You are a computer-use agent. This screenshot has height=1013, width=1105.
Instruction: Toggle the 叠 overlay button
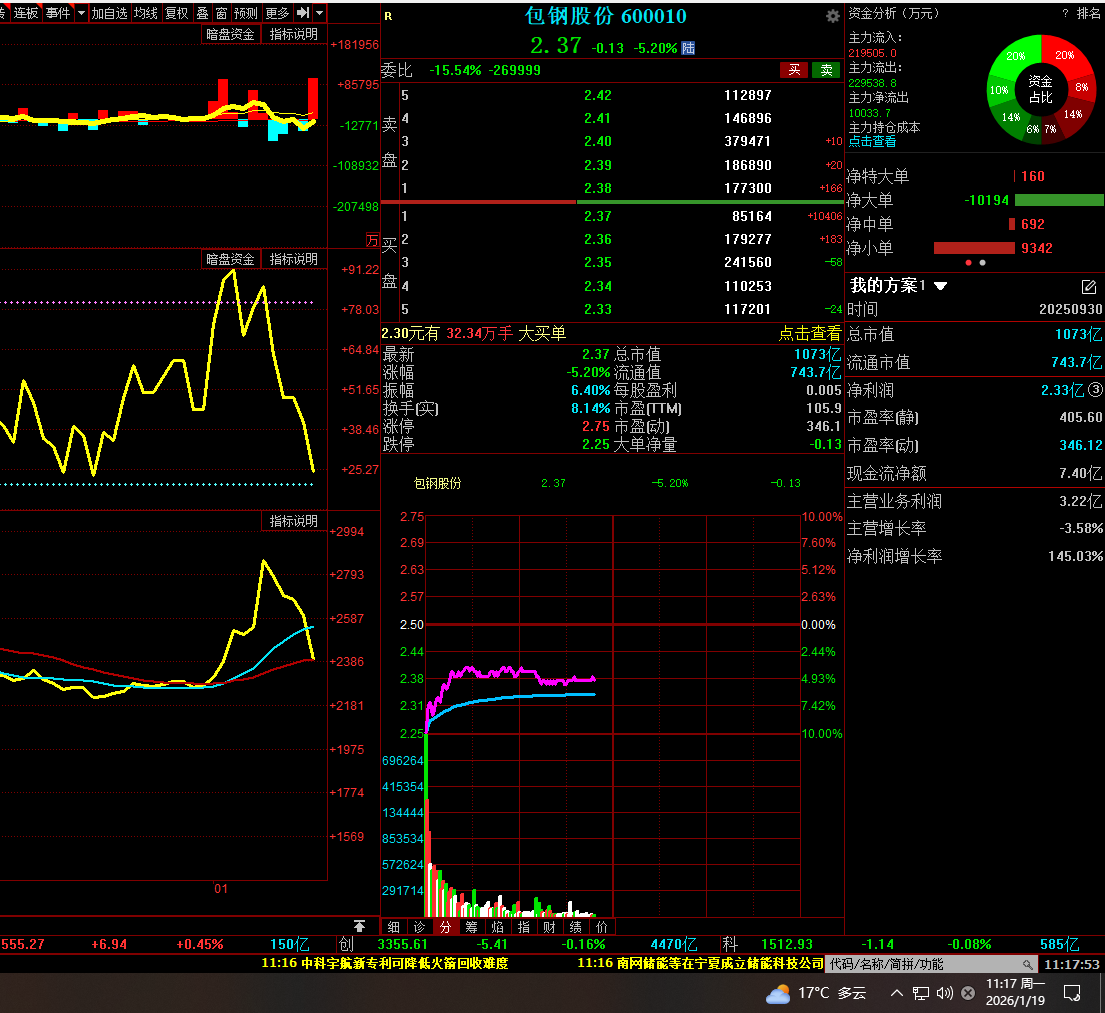click(x=202, y=13)
